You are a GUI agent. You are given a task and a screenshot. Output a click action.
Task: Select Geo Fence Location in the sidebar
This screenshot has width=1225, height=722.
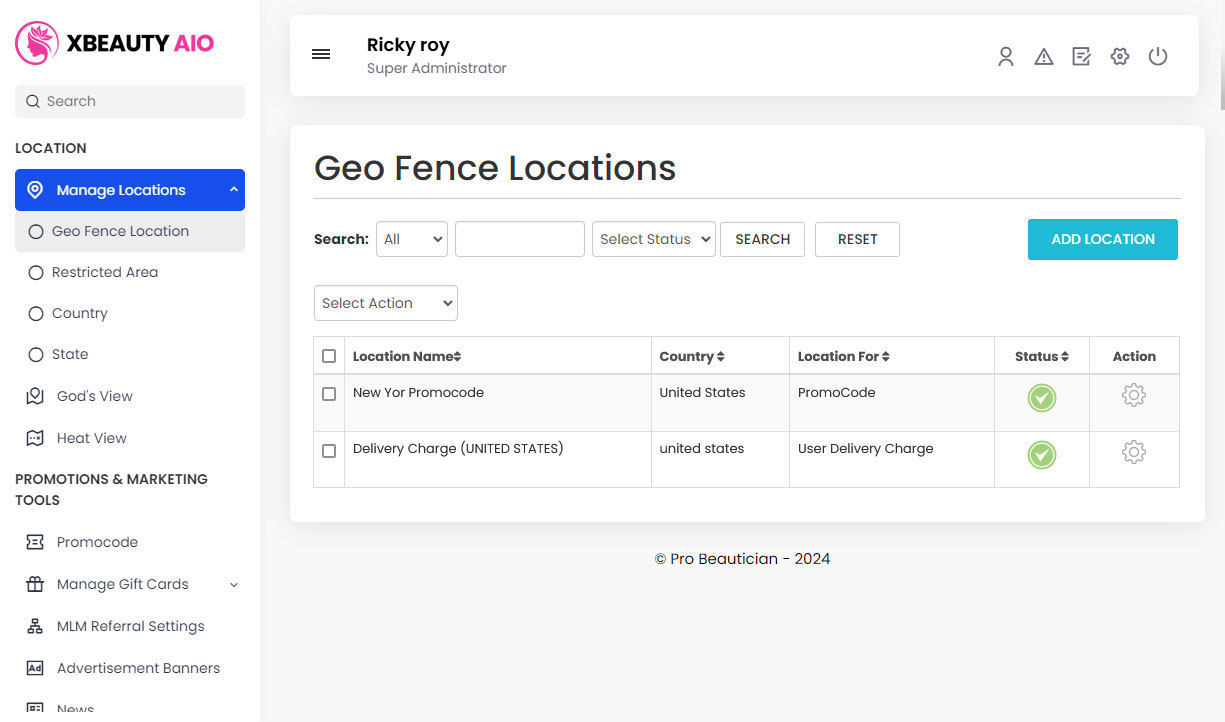120,231
